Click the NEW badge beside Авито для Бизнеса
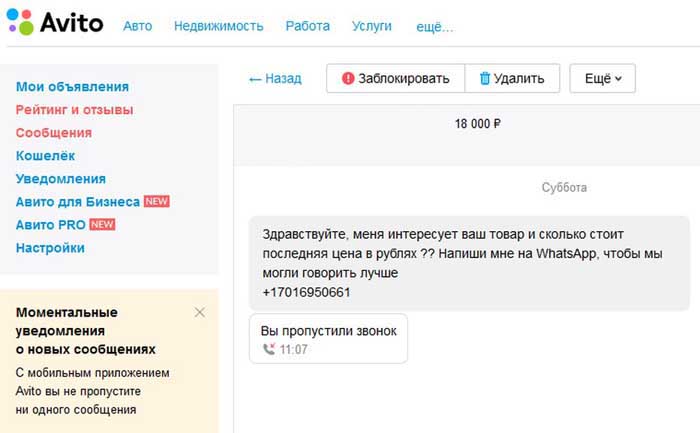This screenshot has width=700, height=433. pyautogui.click(x=156, y=201)
